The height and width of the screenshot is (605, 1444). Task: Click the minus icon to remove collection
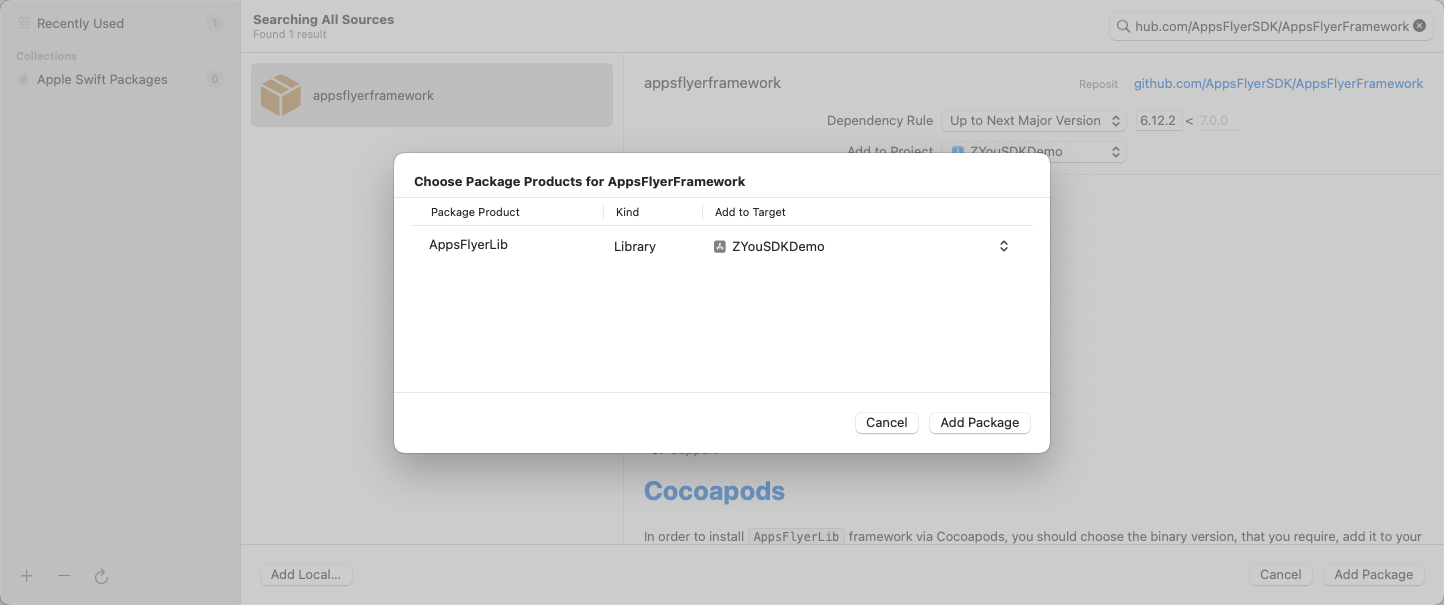pyautogui.click(x=64, y=576)
